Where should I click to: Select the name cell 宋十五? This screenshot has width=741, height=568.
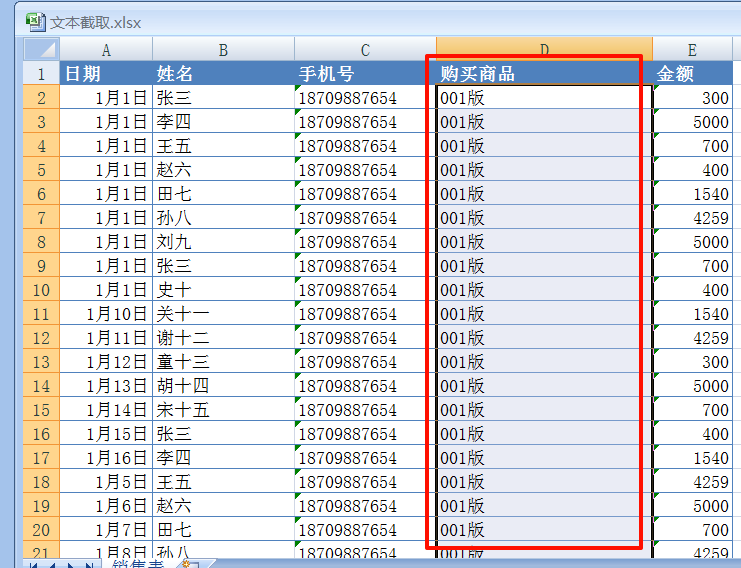[223, 409]
